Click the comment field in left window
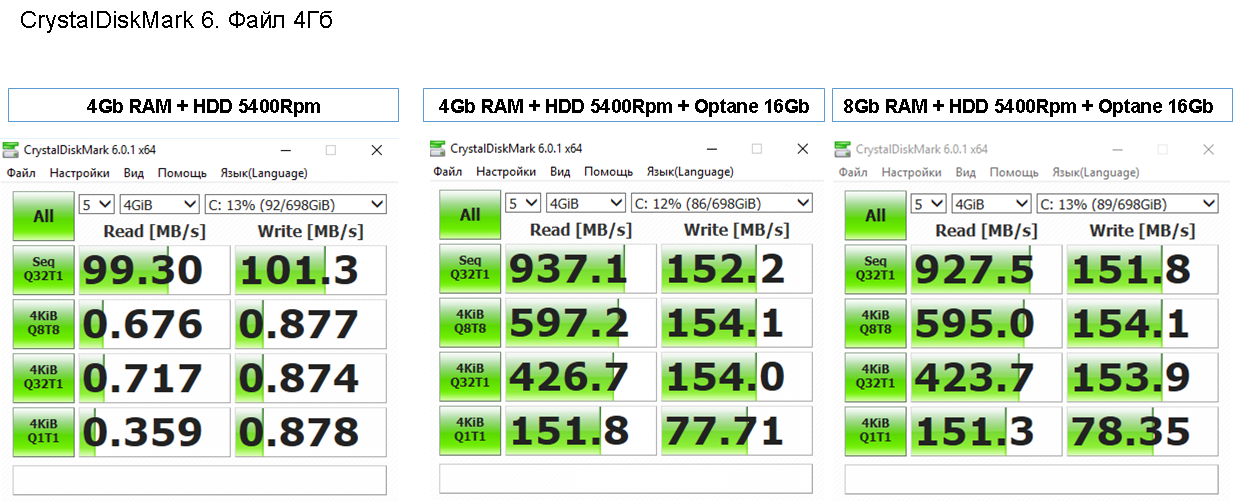Viewport: 1233px width, 503px height. pyautogui.click(x=199, y=480)
